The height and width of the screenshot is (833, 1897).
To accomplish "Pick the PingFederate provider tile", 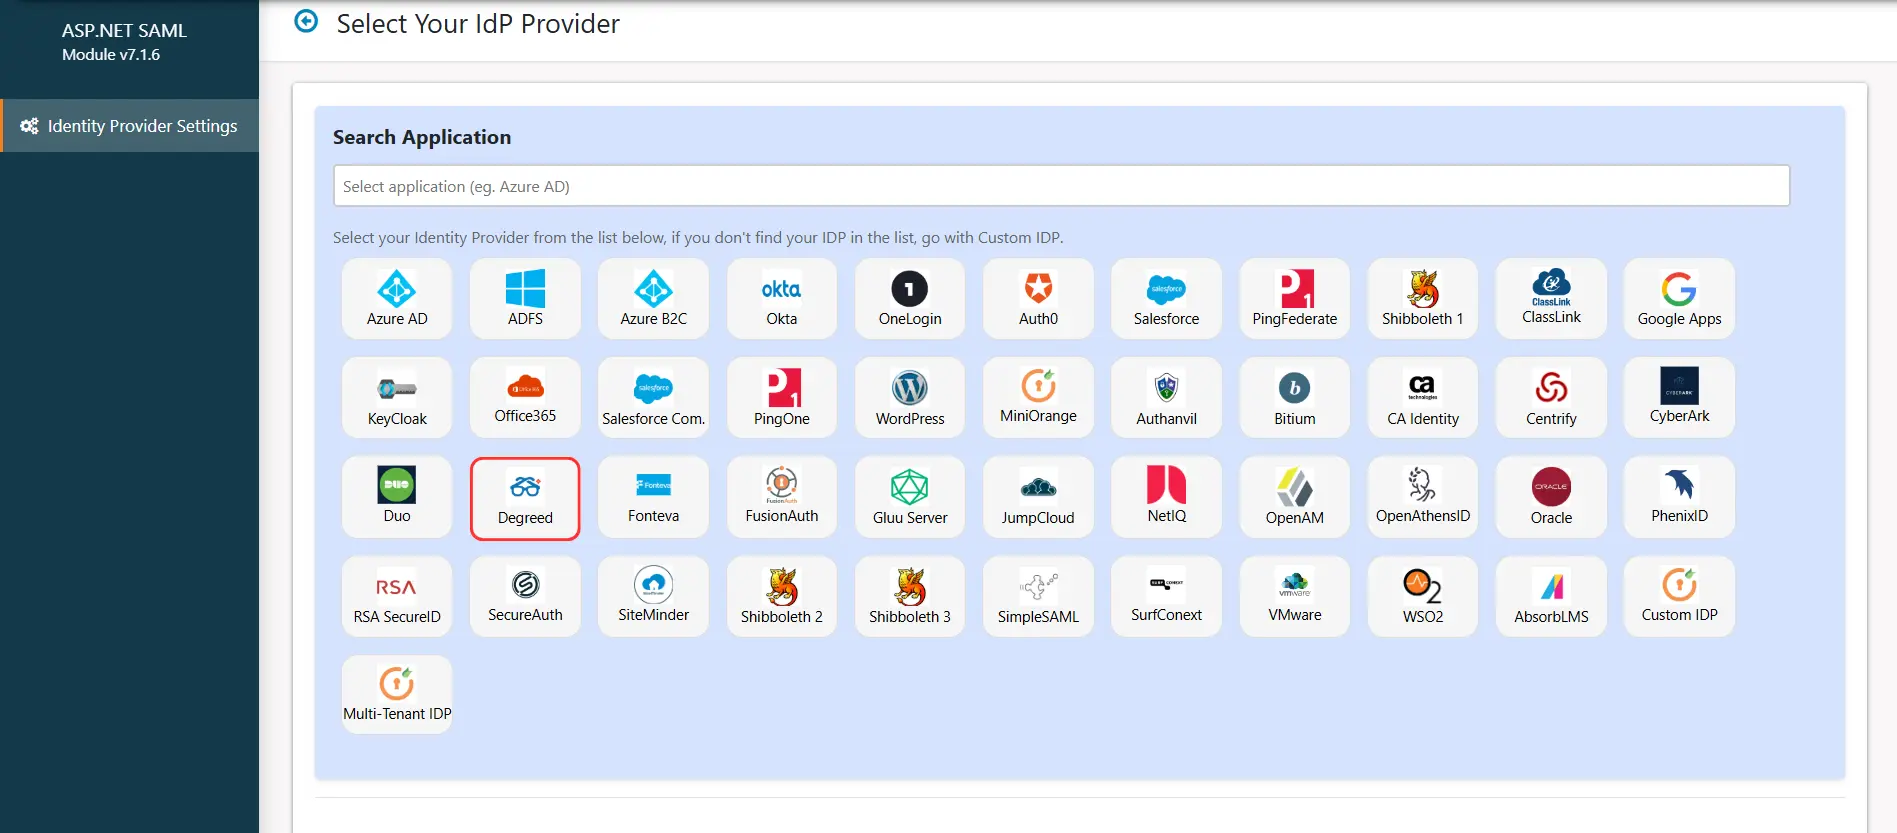I will click(x=1295, y=298).
